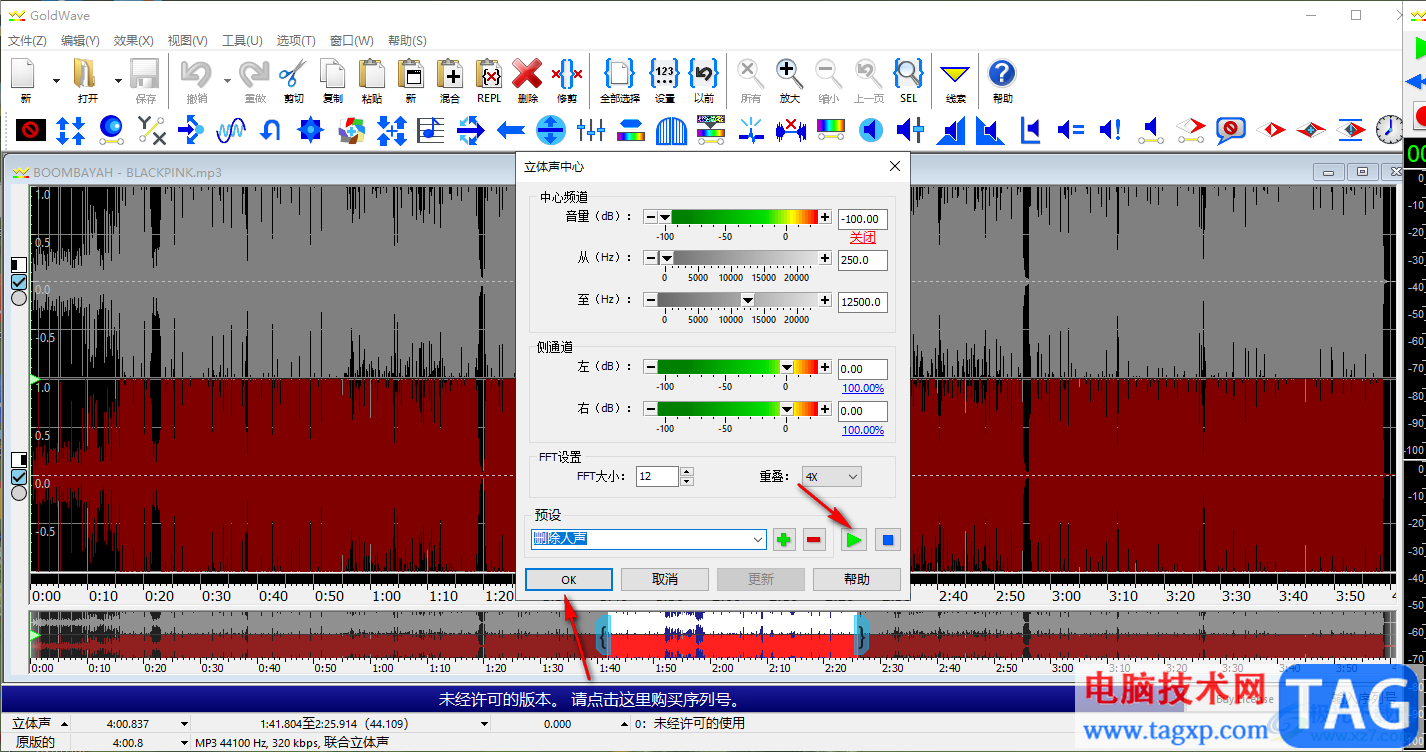Click the 关闭 link under volume value
Screen dimensions: 1426x752
tap(863, 238)
